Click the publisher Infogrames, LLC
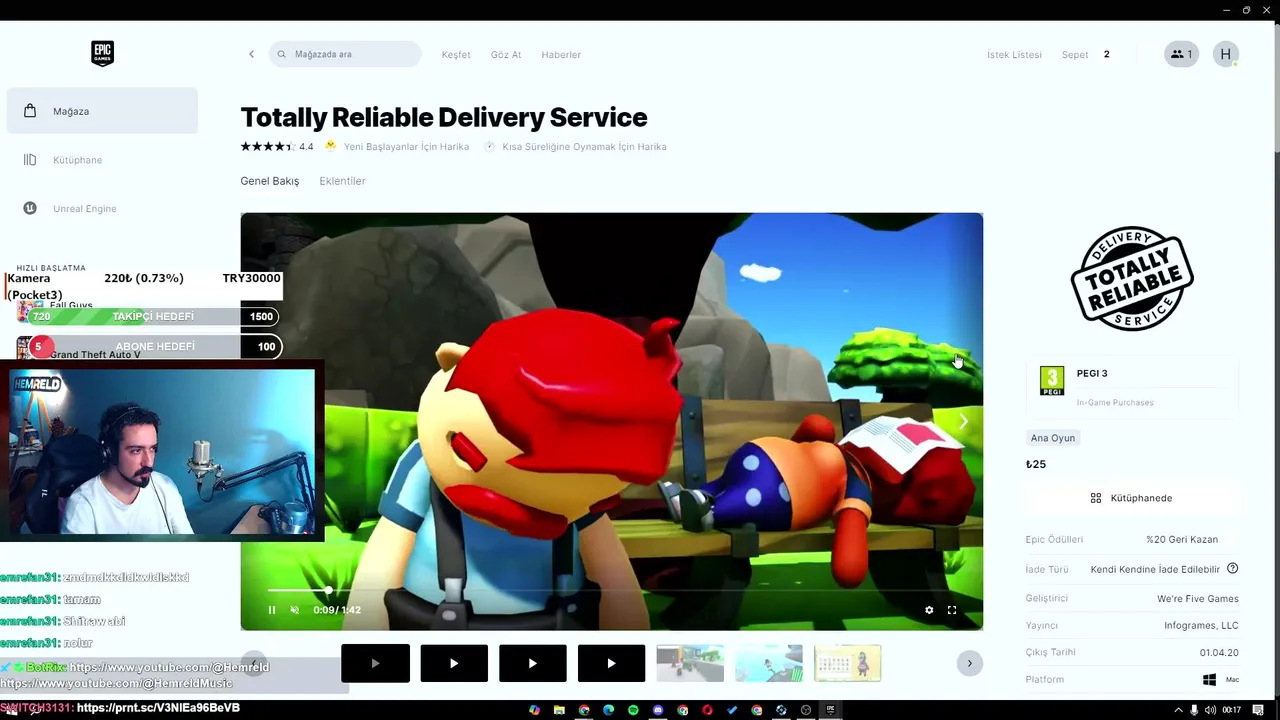The height and width of the screenshot is (720, 1280). click(1201, 626)
